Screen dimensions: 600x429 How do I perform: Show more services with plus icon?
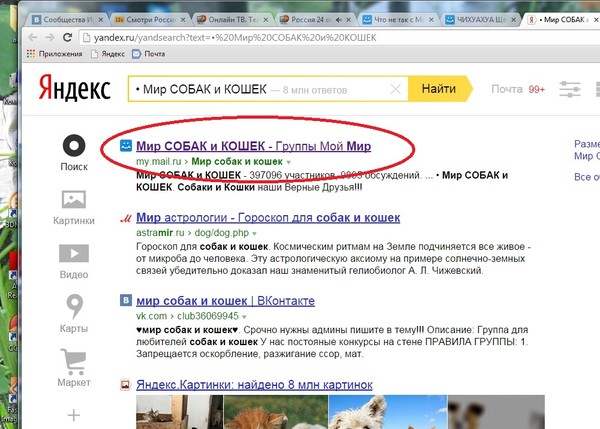pos(74,415)
